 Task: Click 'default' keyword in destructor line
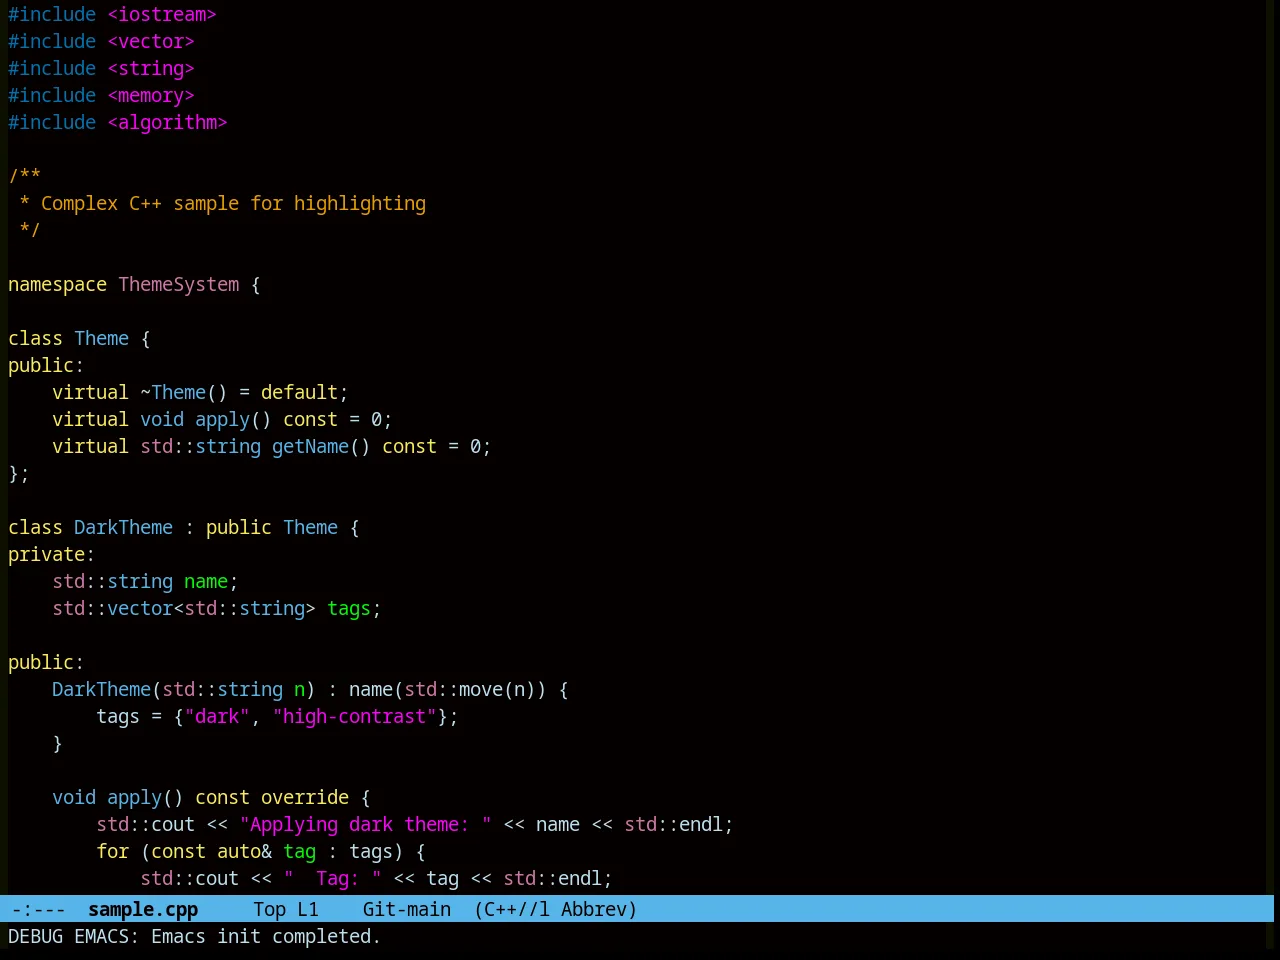(x=299, y=392)
